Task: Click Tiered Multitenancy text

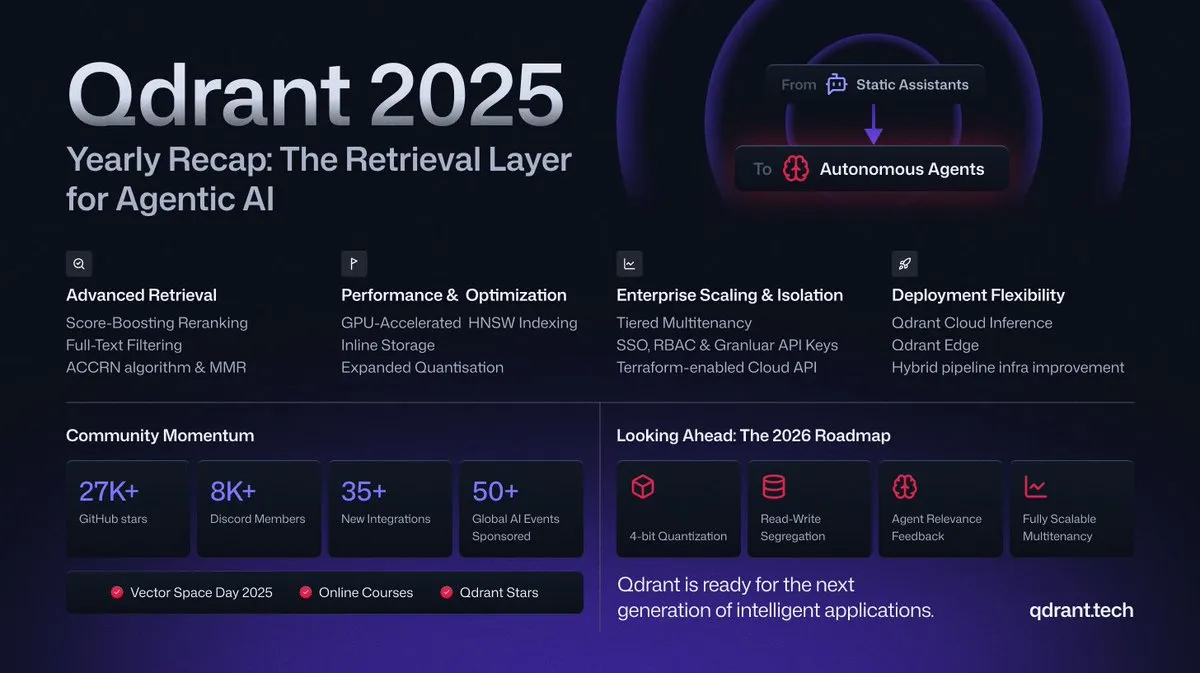Action: click(684, 323)
